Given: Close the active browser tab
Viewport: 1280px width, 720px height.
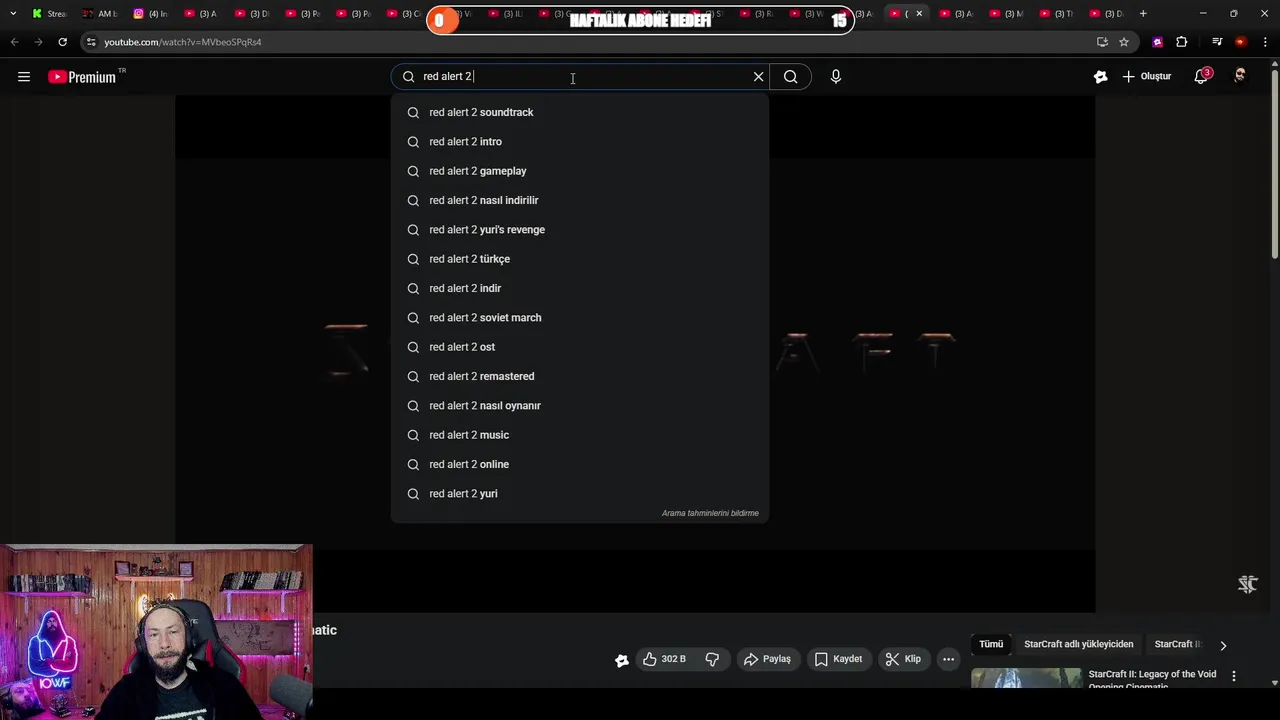Looking at the screenshot, I should (919, 14).
